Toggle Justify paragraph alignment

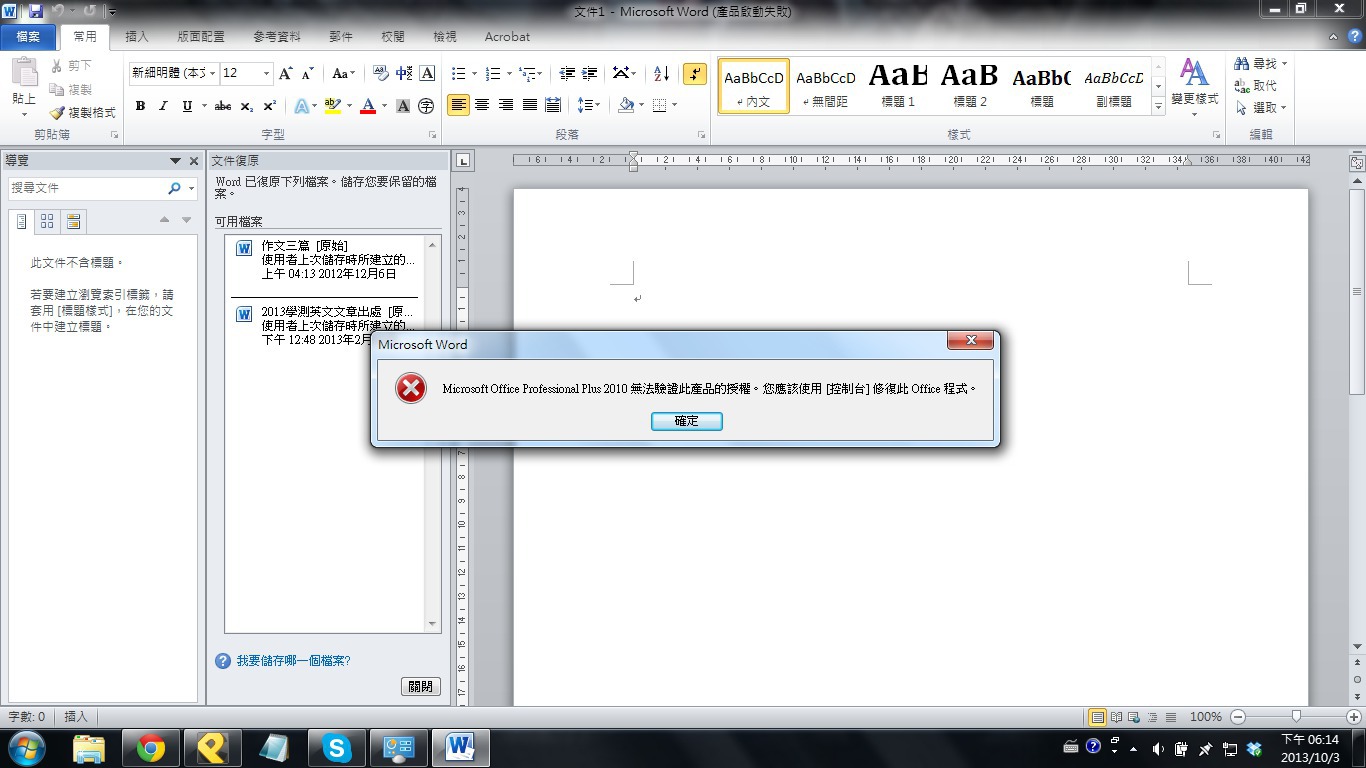[530, 105]
